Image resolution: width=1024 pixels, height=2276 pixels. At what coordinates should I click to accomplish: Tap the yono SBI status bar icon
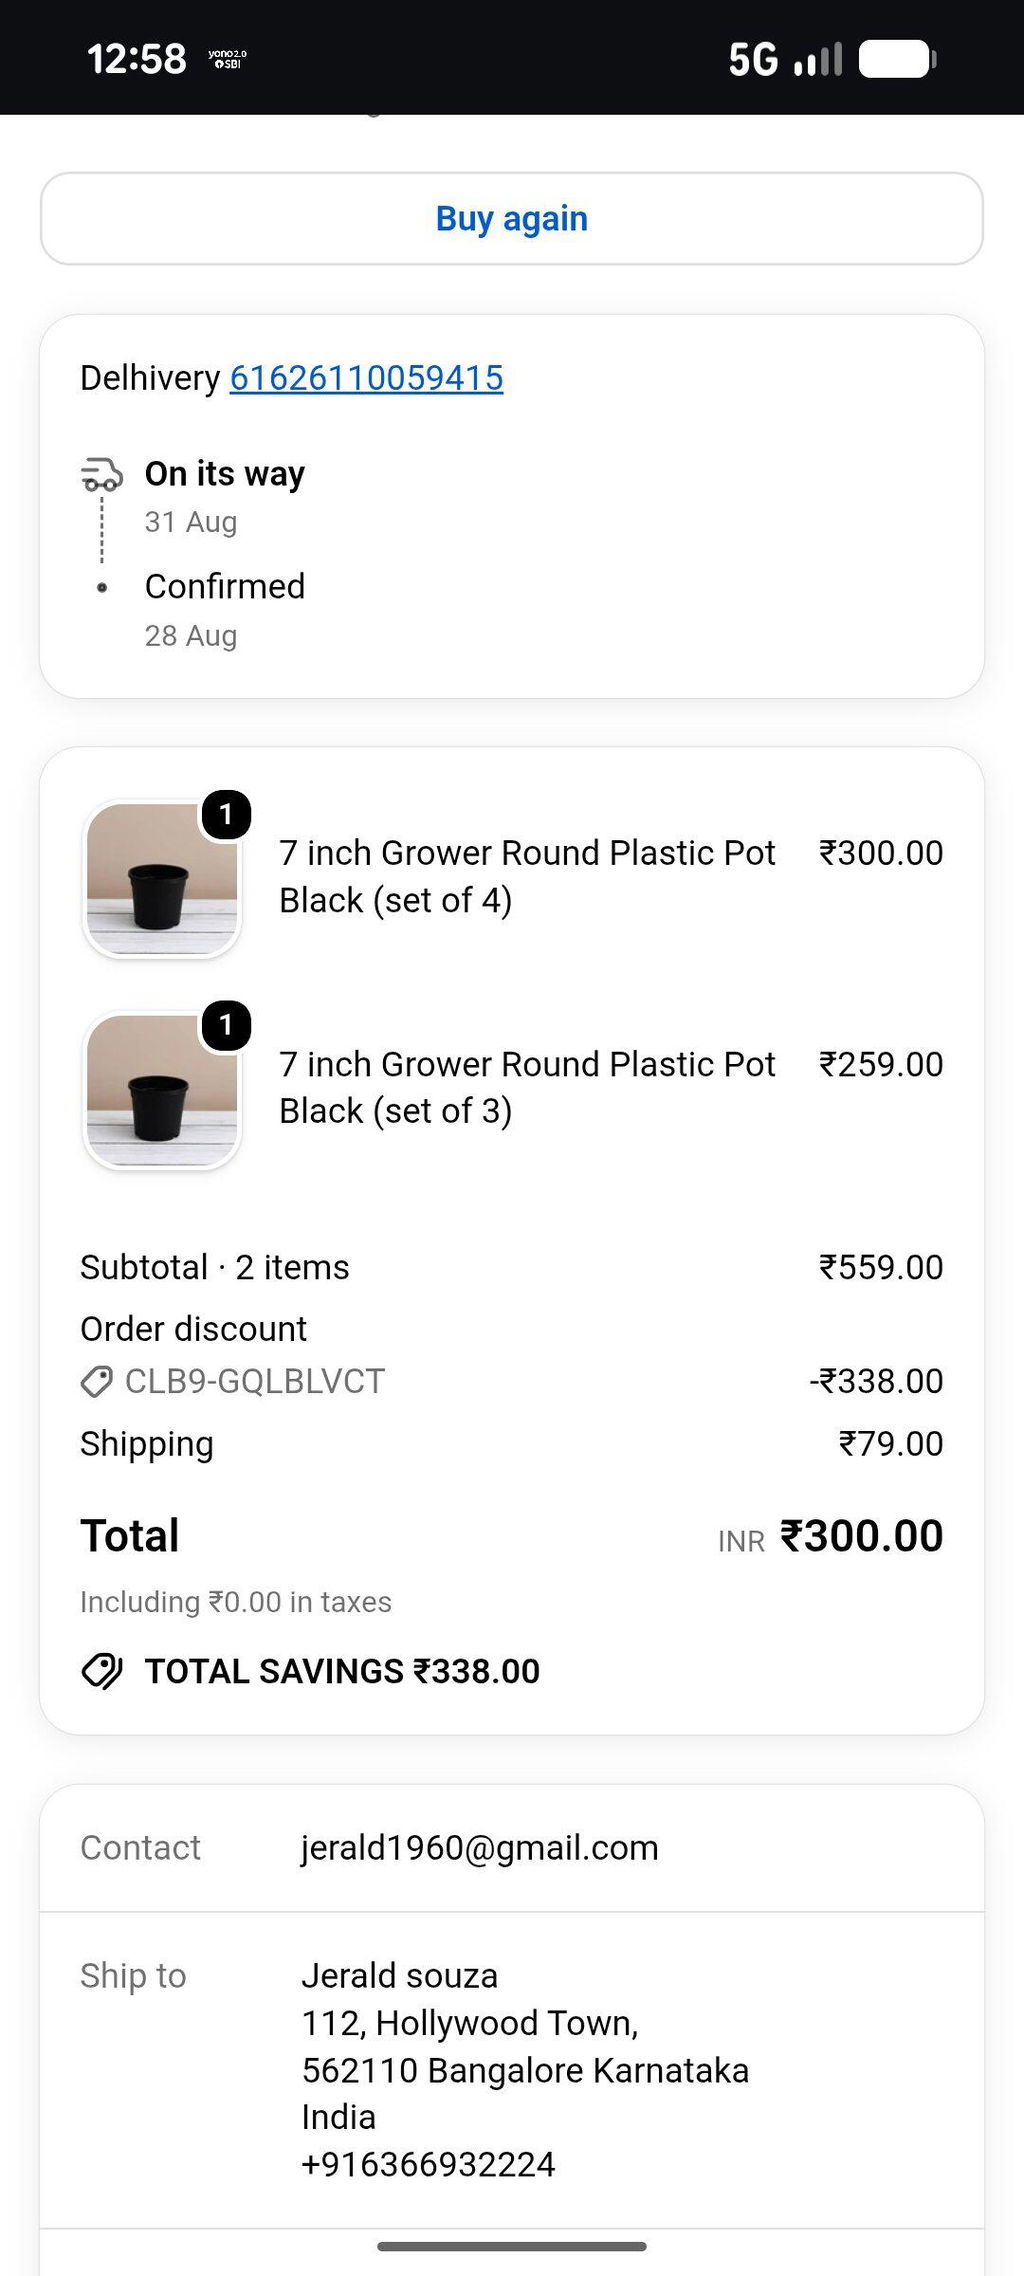click(x=228, y=59)
